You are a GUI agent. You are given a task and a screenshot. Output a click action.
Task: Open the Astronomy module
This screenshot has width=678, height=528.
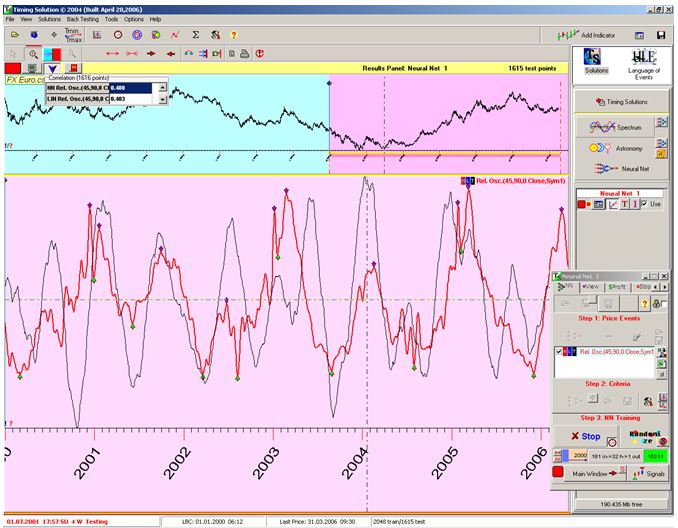pos(616,148)
